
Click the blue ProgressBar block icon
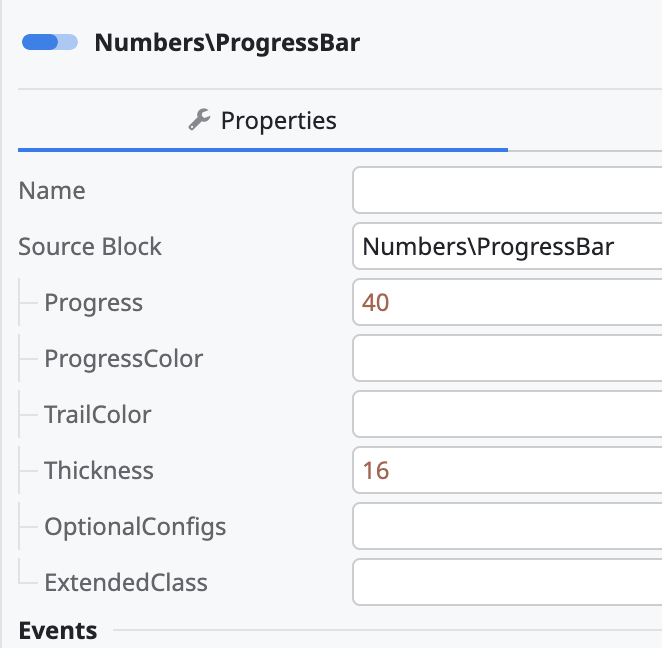pyautogui.click(x=49, y=43)
